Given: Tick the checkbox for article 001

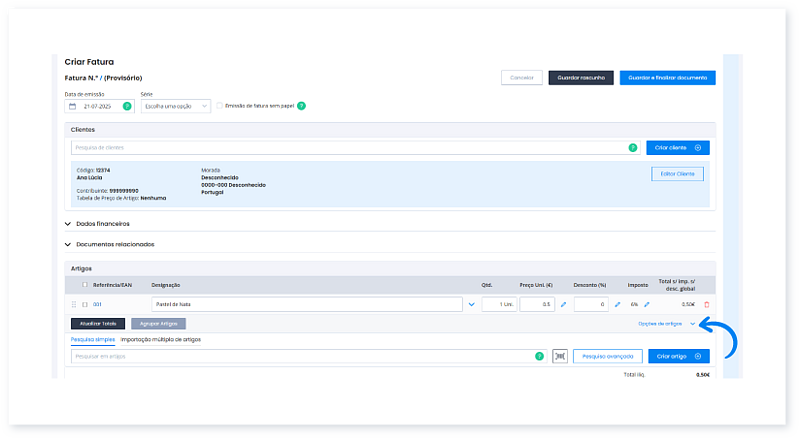Looking at the screenshot, I should (85, 304).
